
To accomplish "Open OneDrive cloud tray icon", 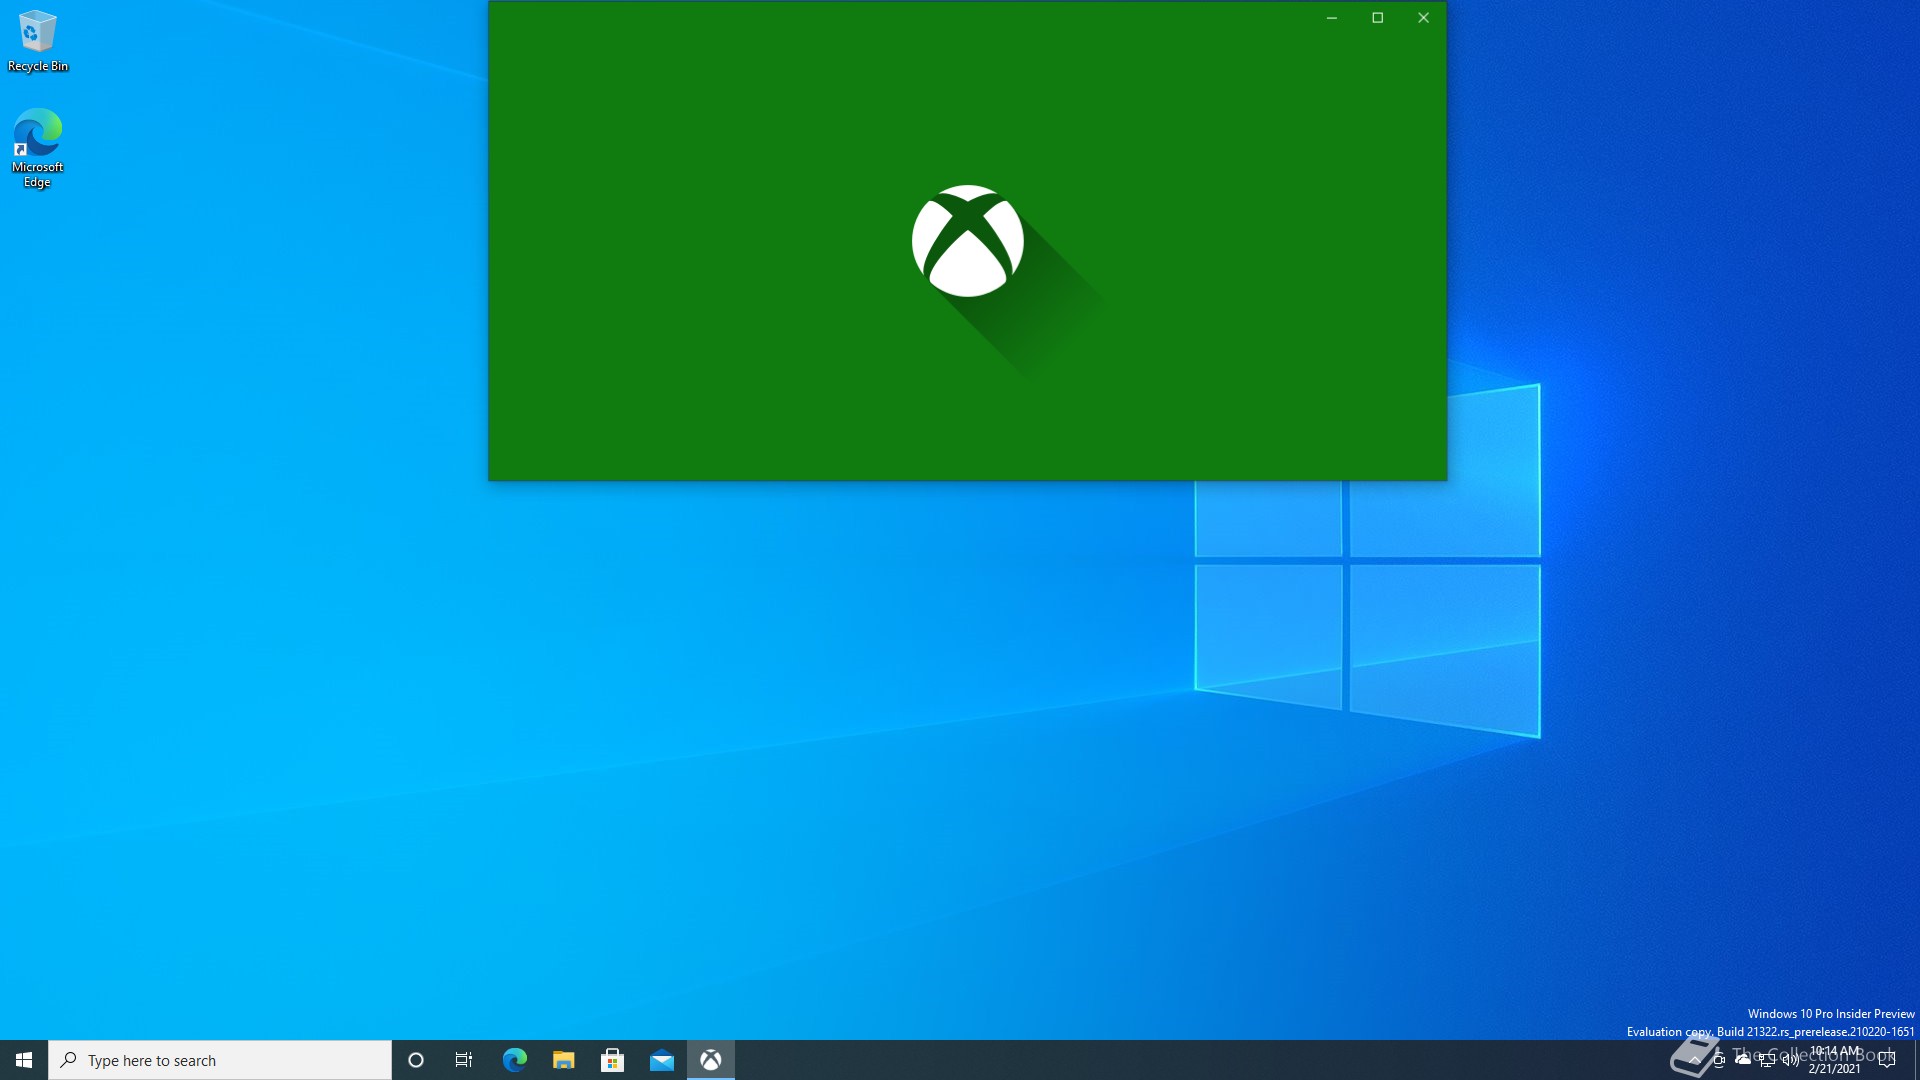I will [x=1742, y=1059].
